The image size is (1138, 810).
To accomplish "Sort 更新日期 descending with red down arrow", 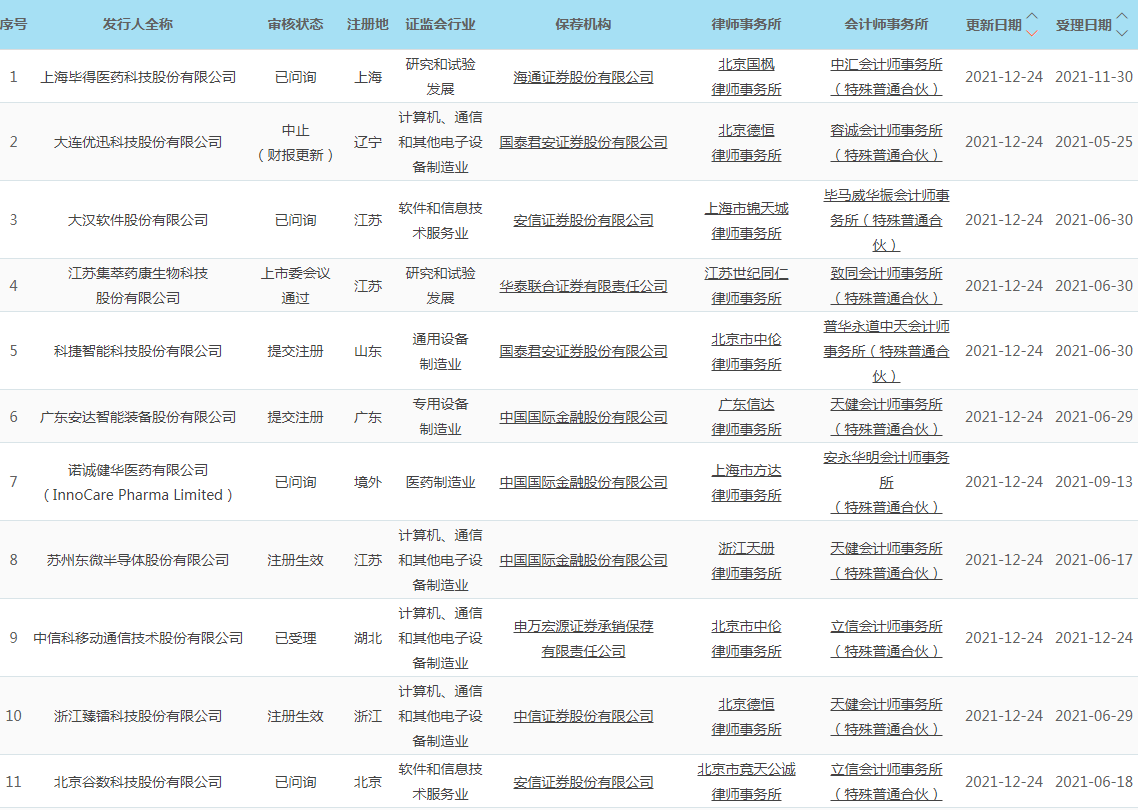I will pos(1032,32).
